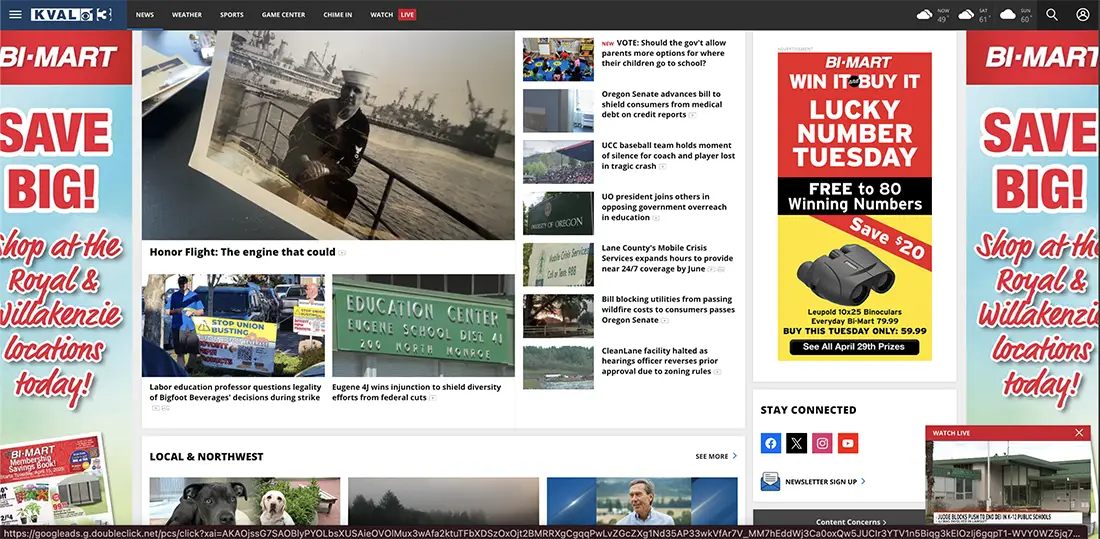Click the man in suit story thumbnail
1100x539 pixels.
pyautogui.click(x=642, y=501)
